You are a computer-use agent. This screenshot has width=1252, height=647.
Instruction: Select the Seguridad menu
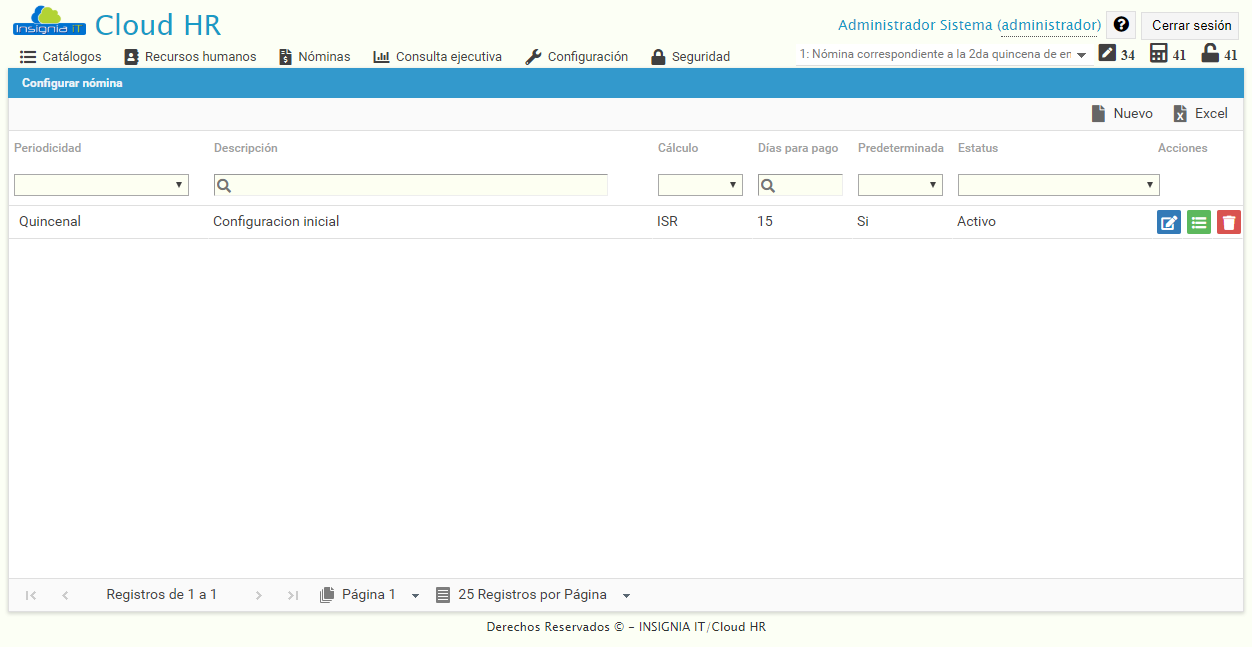690,56
